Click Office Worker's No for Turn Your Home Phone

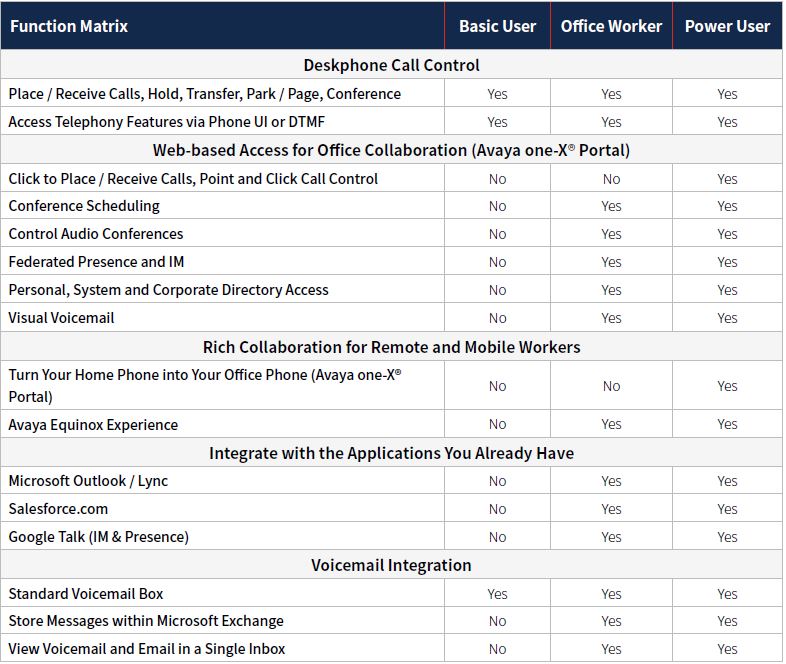click(x=611, y=386)
